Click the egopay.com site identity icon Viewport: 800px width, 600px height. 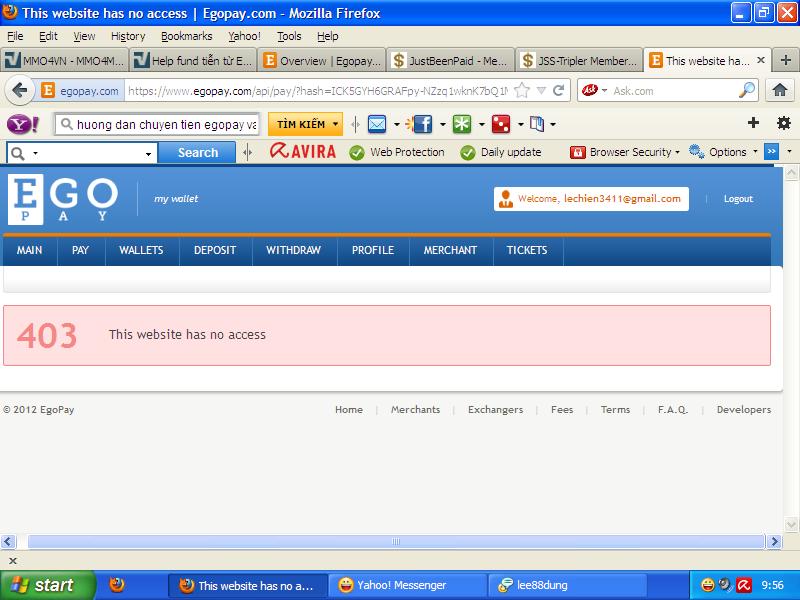[47, 91]
